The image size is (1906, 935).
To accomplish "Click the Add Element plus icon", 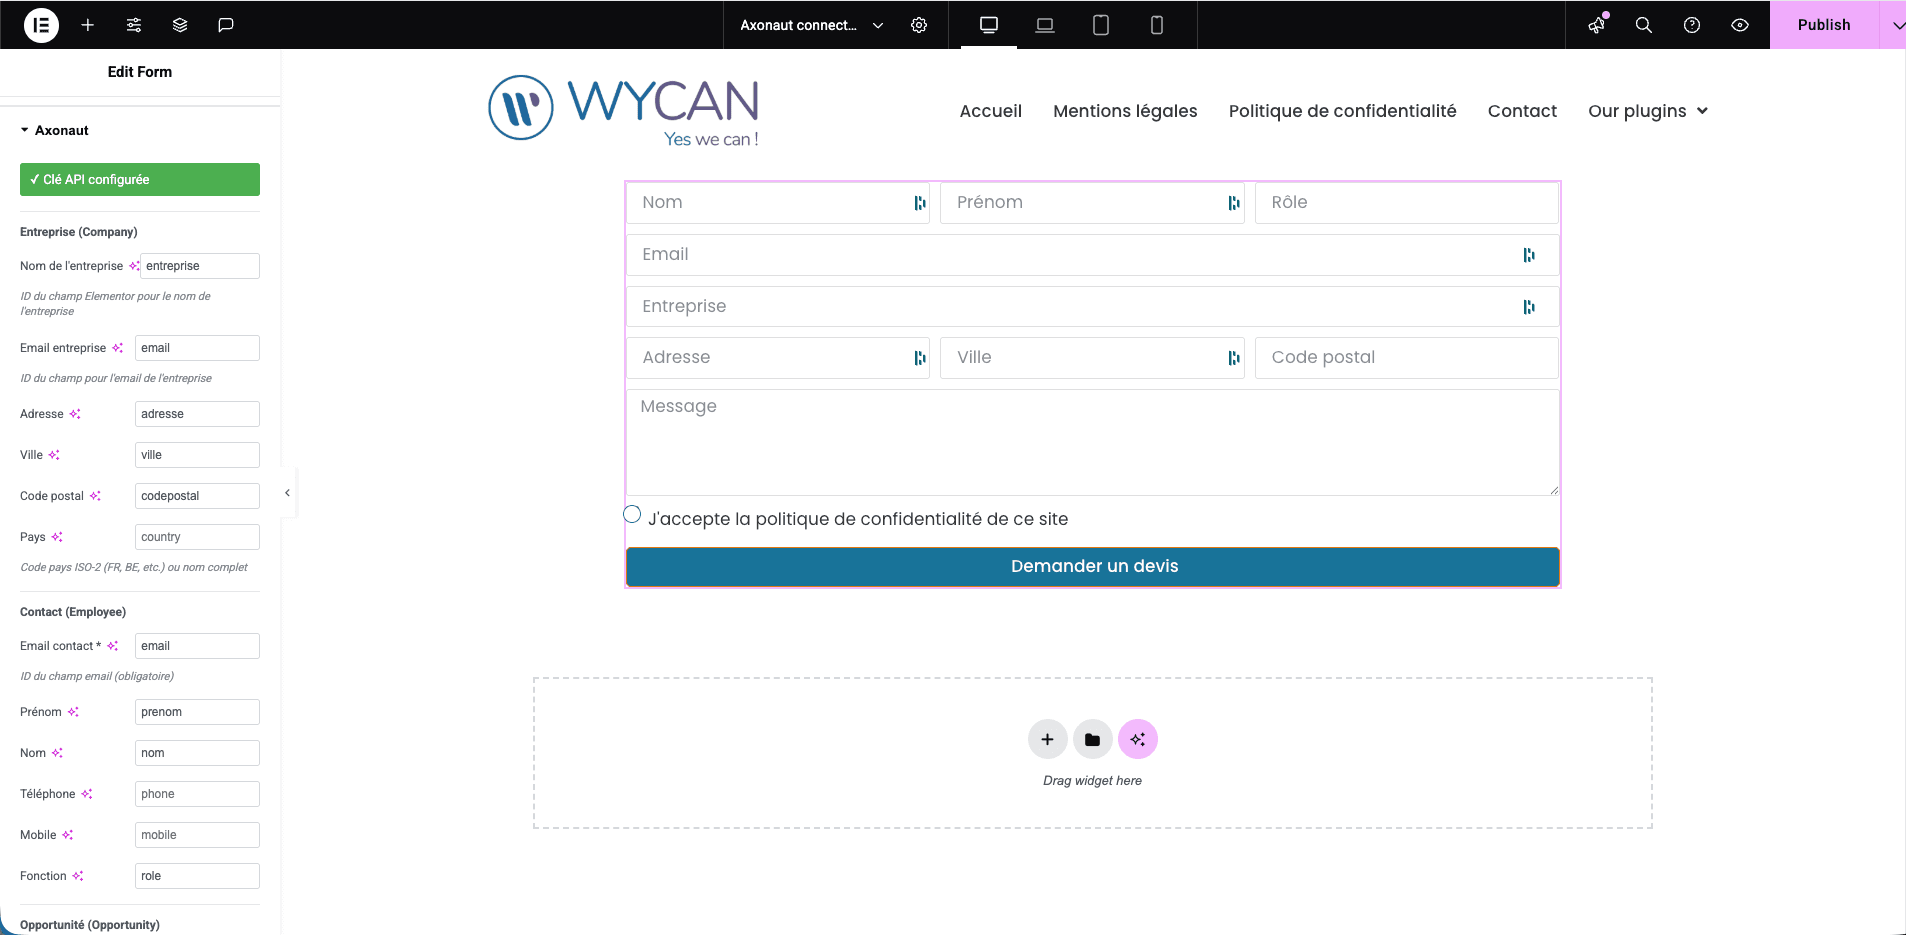I will tap(88, 25).
